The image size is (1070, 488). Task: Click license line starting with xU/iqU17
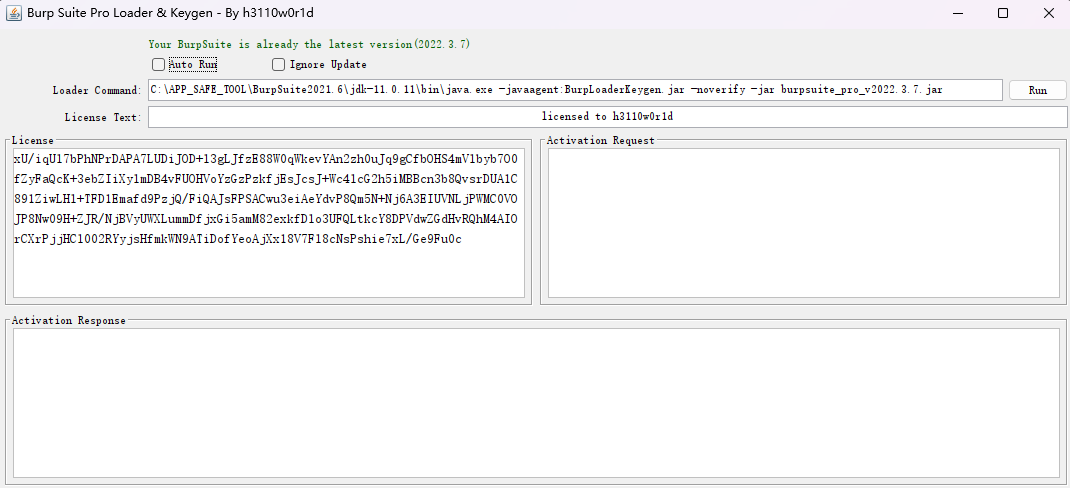tap(265, 160)
